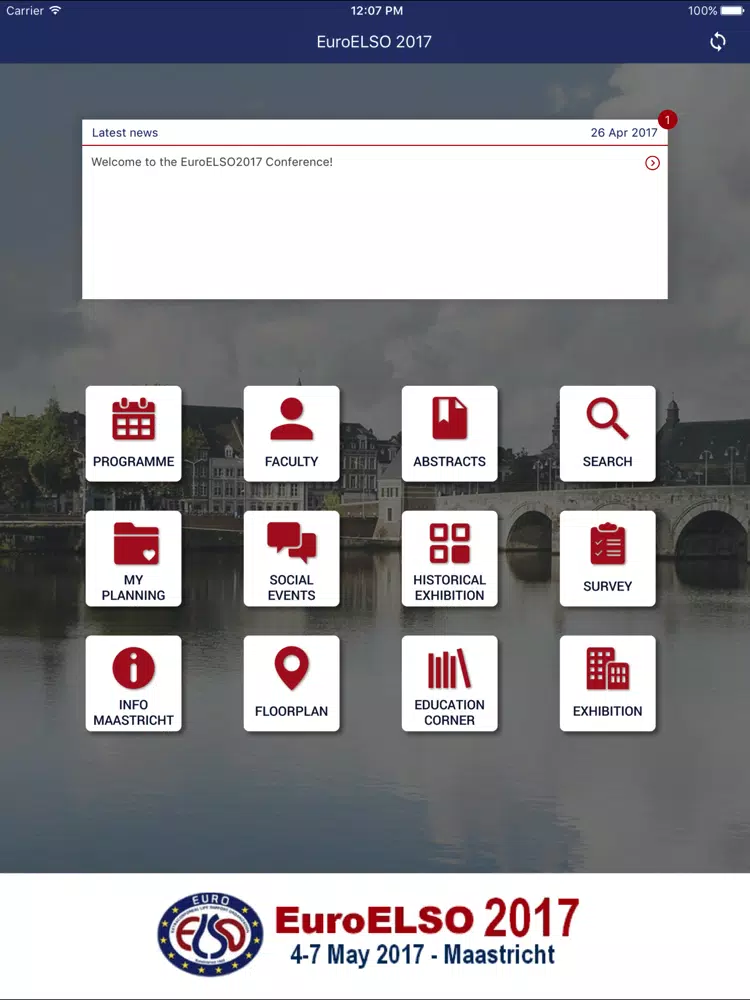Open the Search magnifier tile
The image size is (750, 1000).
point(608,434)
